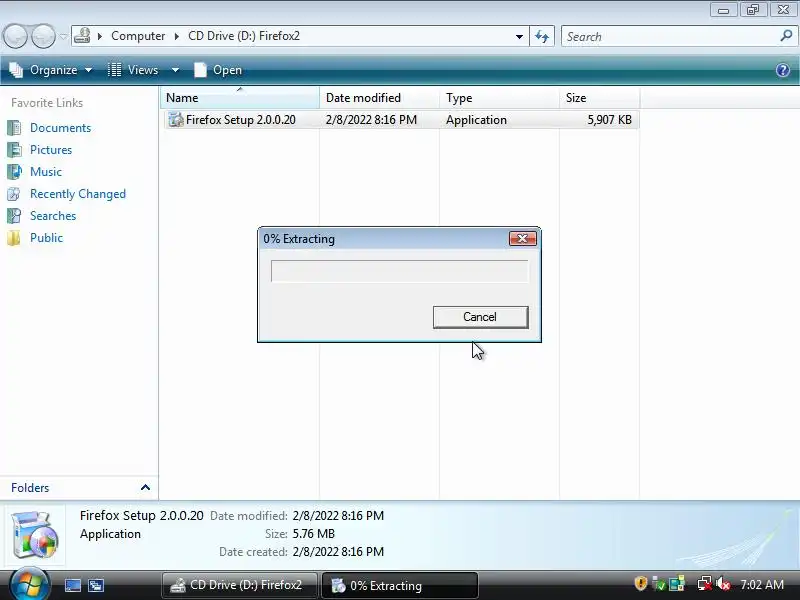Viewport: 800px width, 600px height.
Task: Click the Searches icon
Action: tap(14, 216)
